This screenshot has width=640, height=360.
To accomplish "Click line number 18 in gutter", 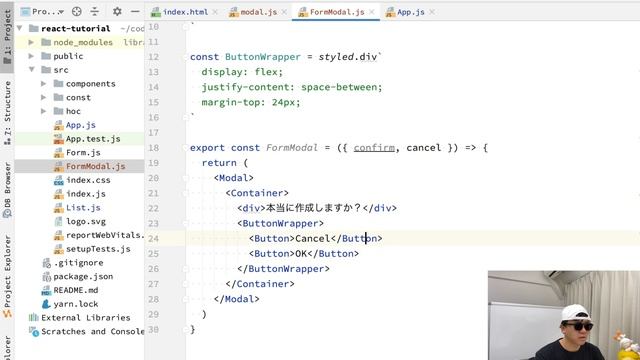I will [x=153, y=148].
